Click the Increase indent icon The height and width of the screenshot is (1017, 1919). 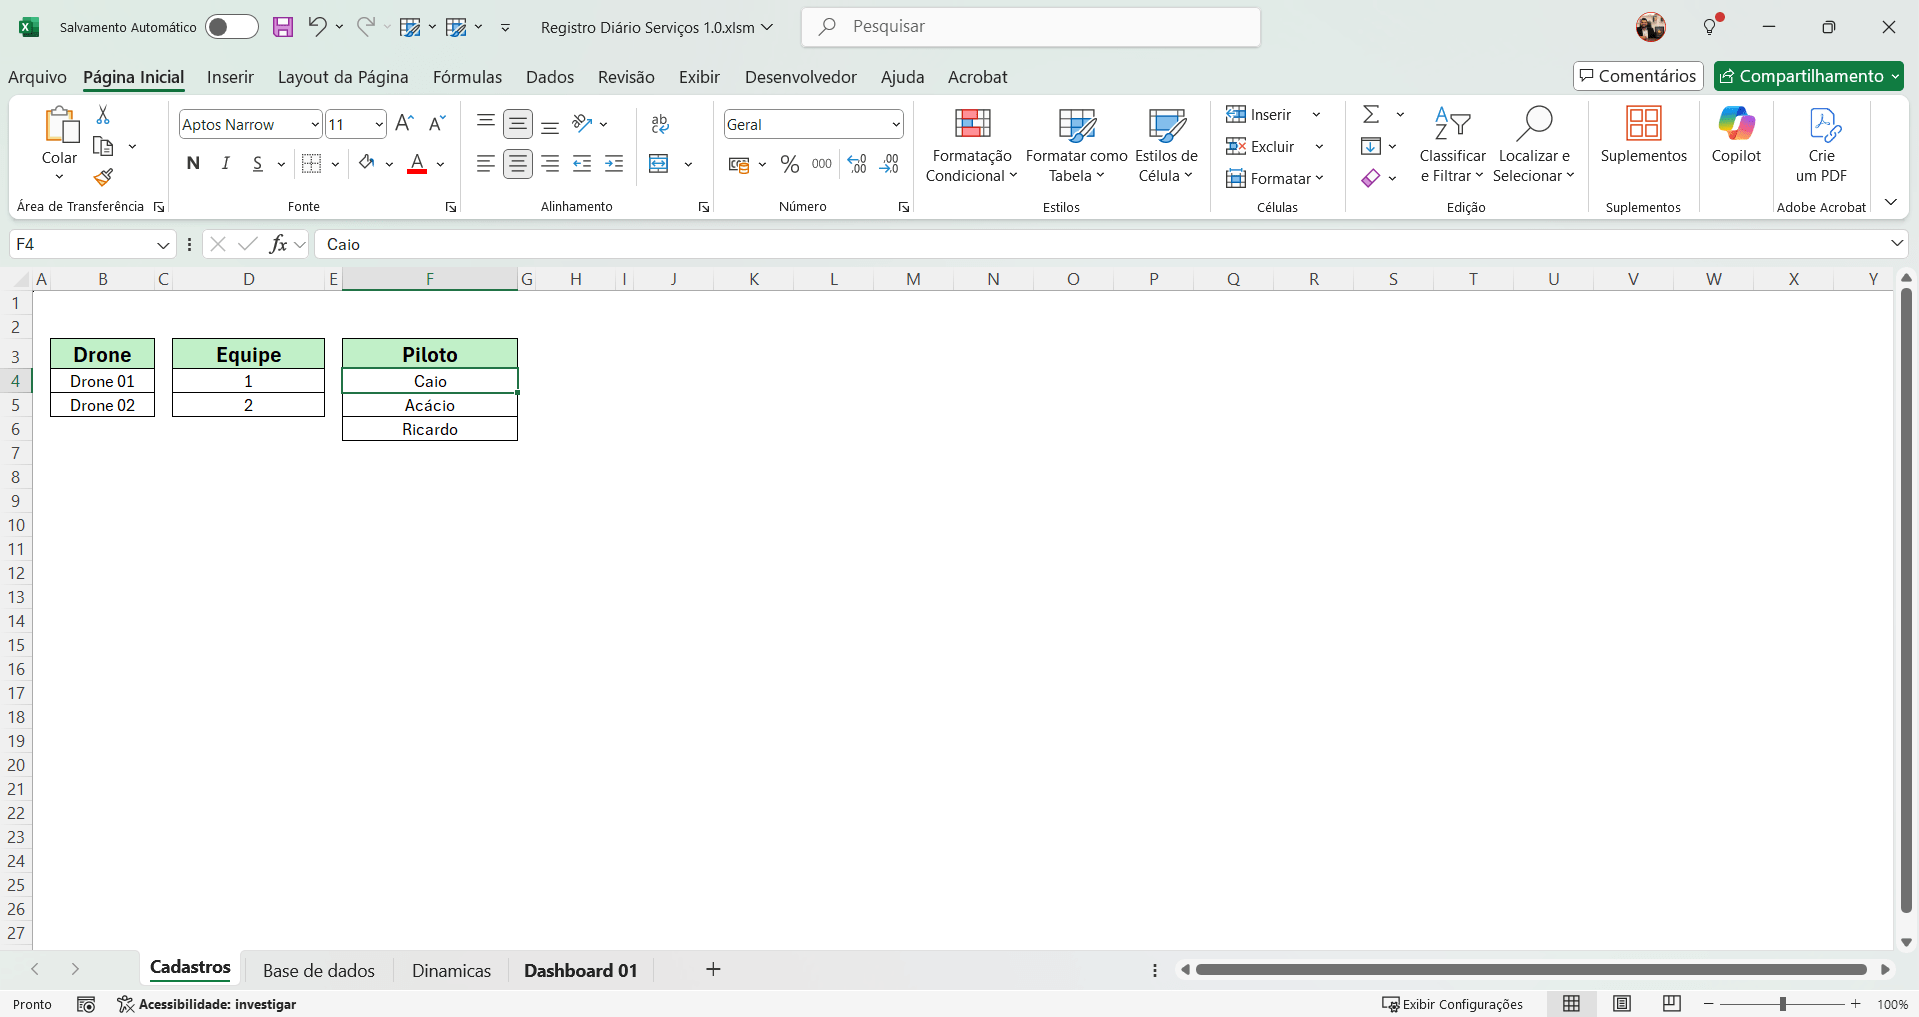(614, 164)
